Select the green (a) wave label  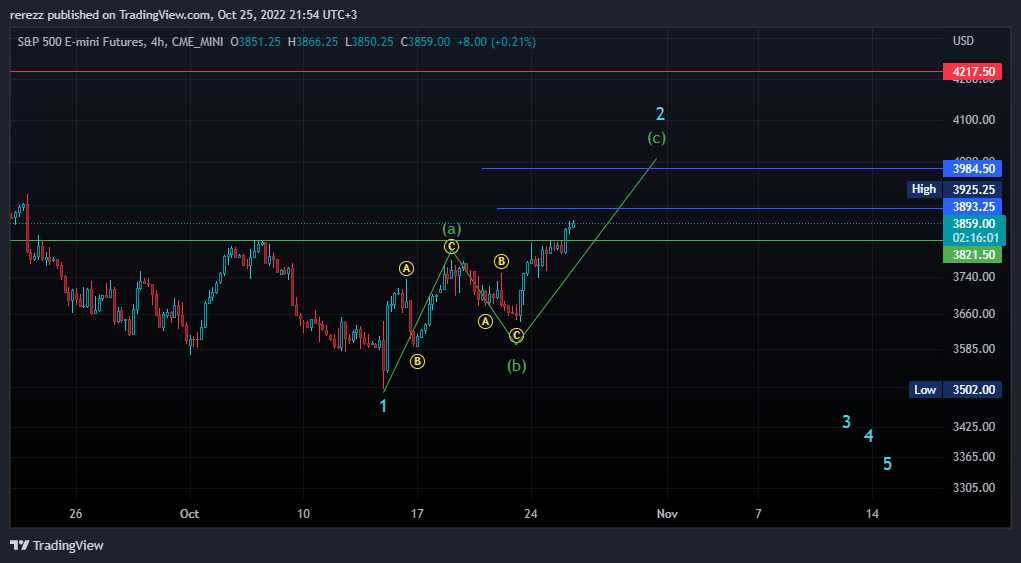click(x=452, y=229)
